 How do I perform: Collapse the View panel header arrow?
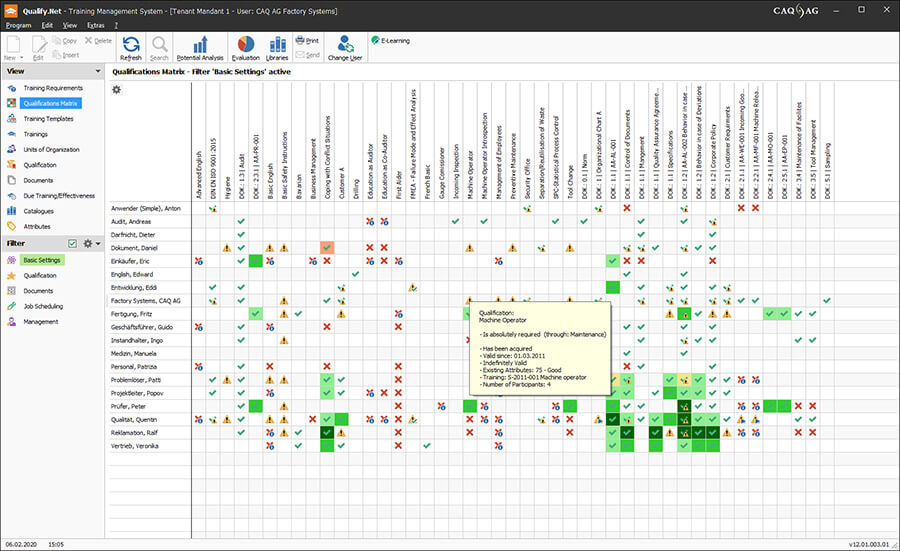coord(98,71)
